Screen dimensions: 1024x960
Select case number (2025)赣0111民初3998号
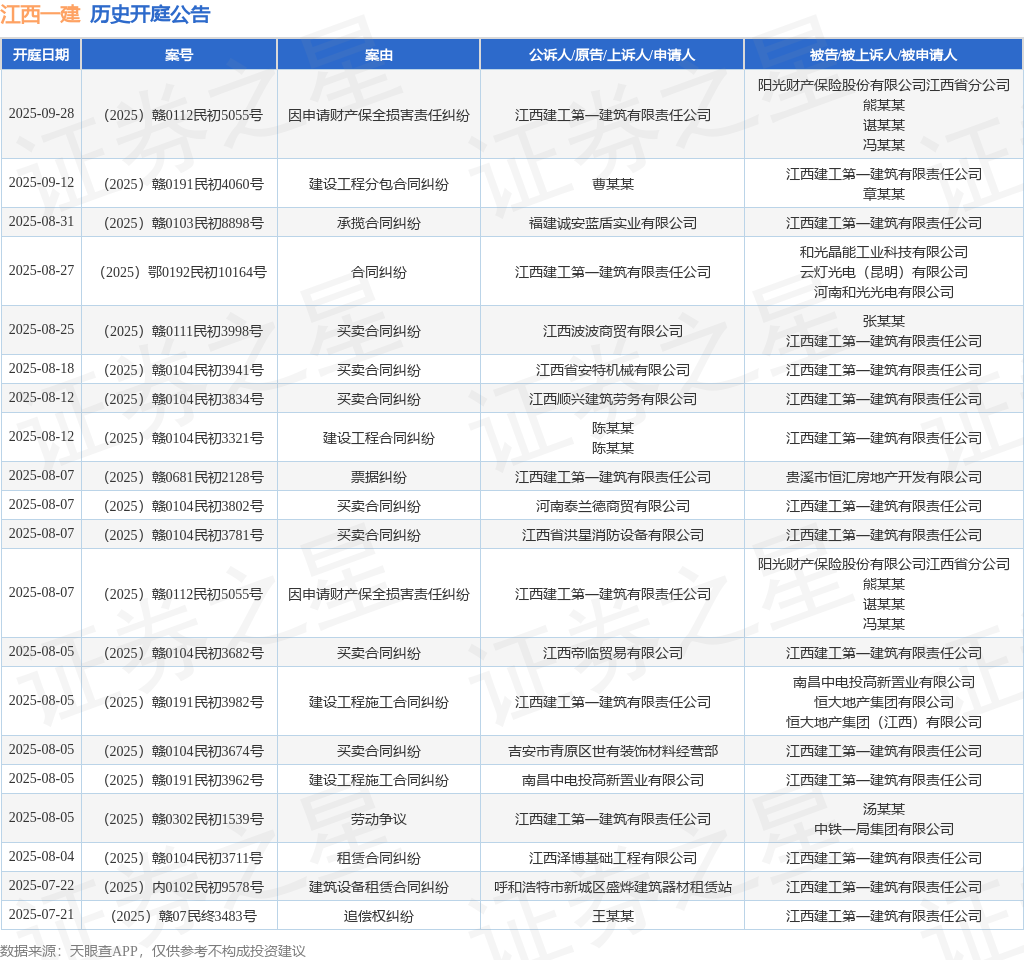(x=183, y=331)
